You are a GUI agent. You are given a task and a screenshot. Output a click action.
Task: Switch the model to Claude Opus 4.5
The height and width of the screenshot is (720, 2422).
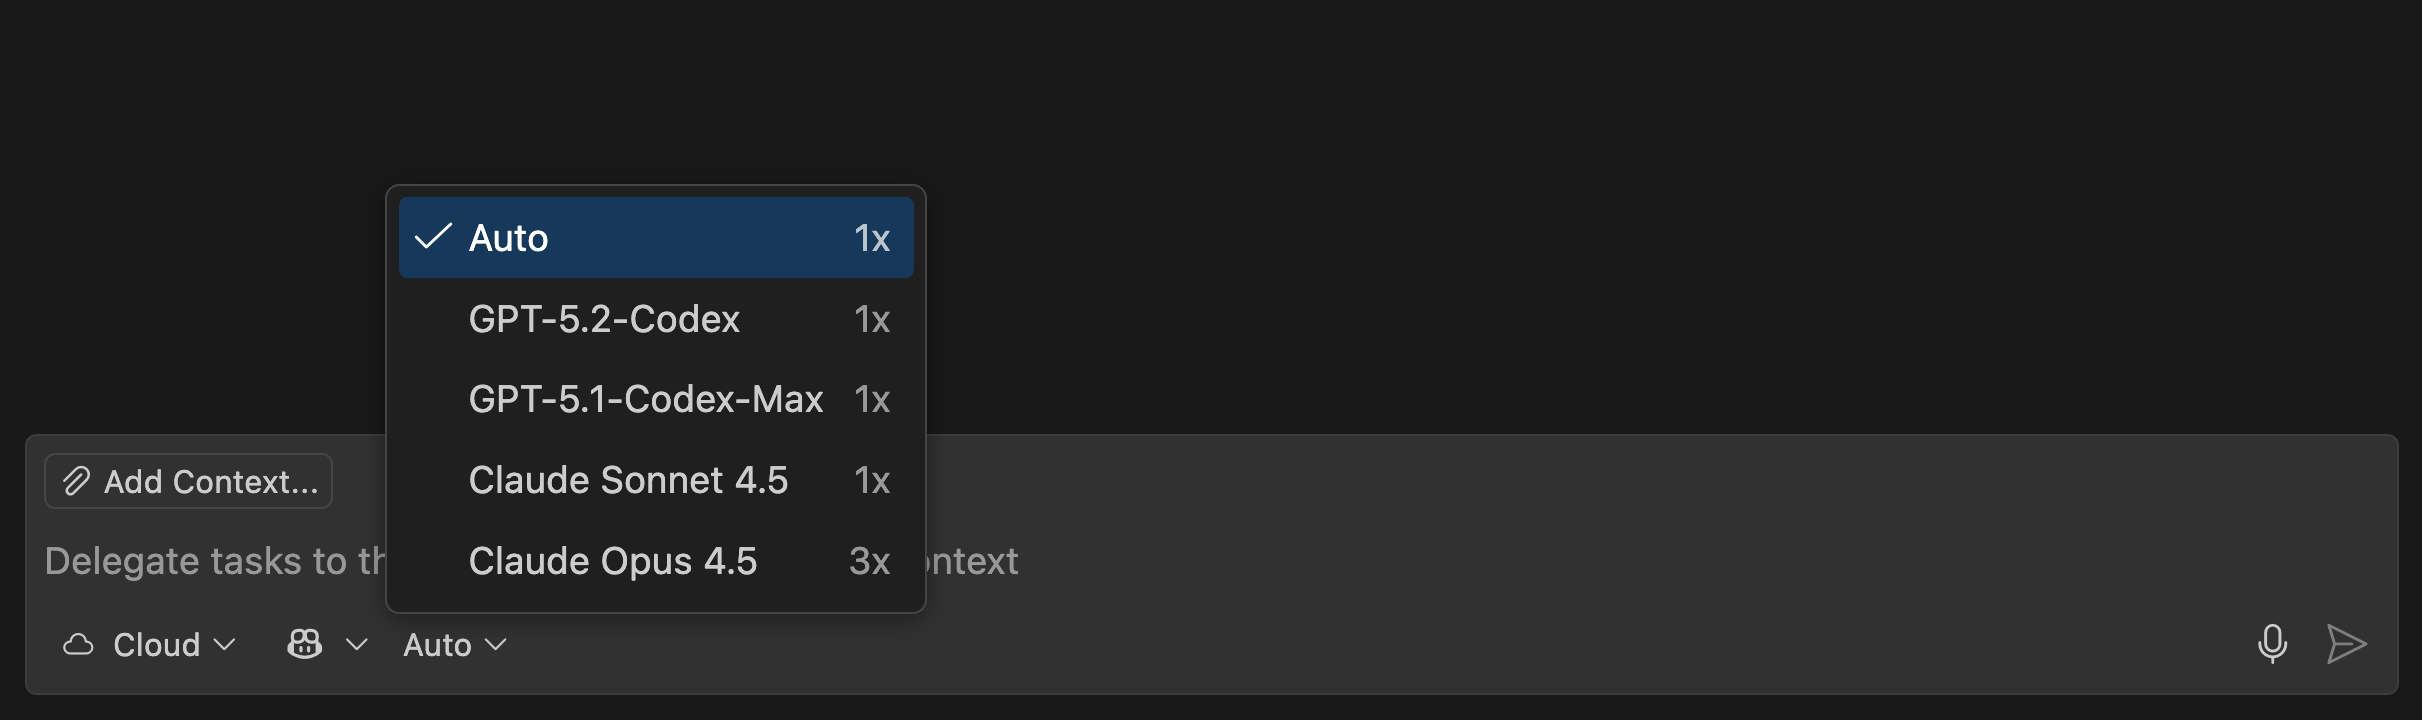613,561
